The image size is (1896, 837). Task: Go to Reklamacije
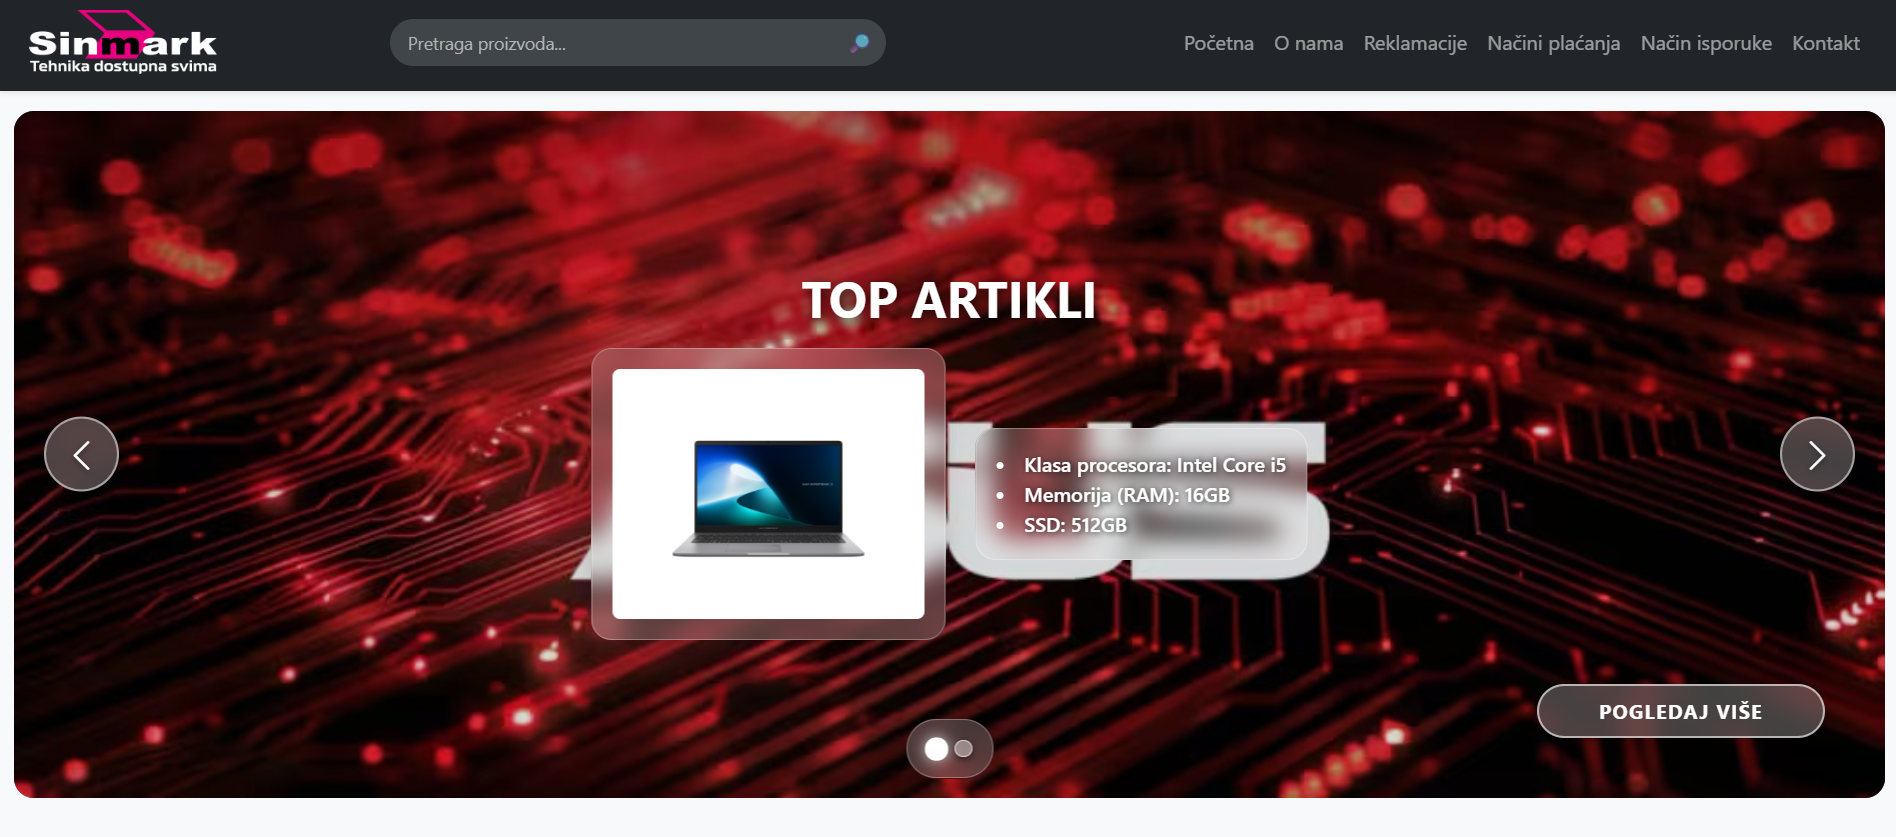(1415, 43)
